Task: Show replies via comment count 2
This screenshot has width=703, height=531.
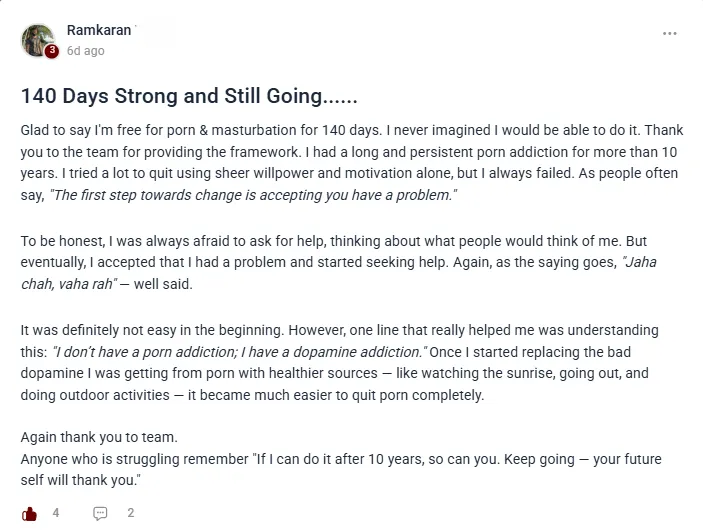Action: click(130, 513)
